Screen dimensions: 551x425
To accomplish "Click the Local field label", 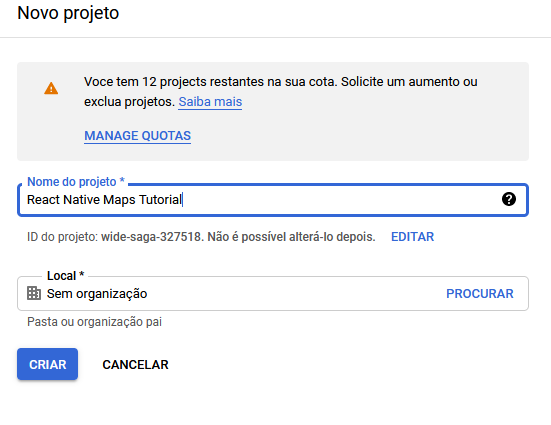I will (x=66, y=276).
